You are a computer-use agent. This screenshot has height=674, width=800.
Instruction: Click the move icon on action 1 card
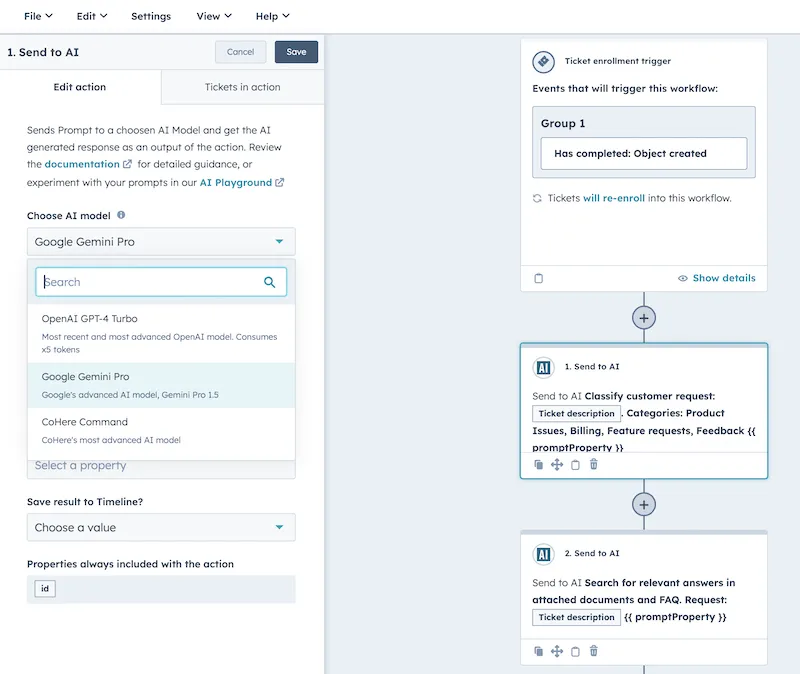click(557, 465)
